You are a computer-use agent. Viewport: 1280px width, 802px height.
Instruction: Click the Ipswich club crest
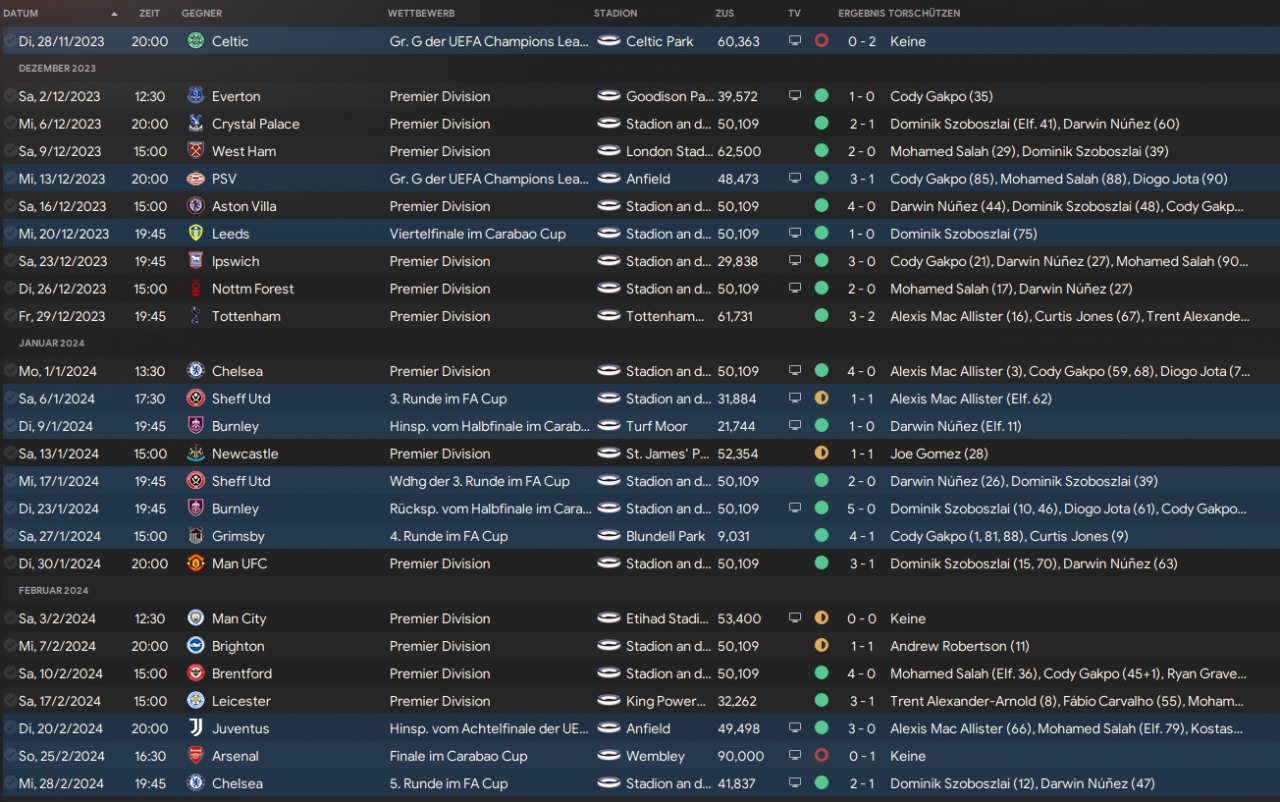tap(195, 261)
